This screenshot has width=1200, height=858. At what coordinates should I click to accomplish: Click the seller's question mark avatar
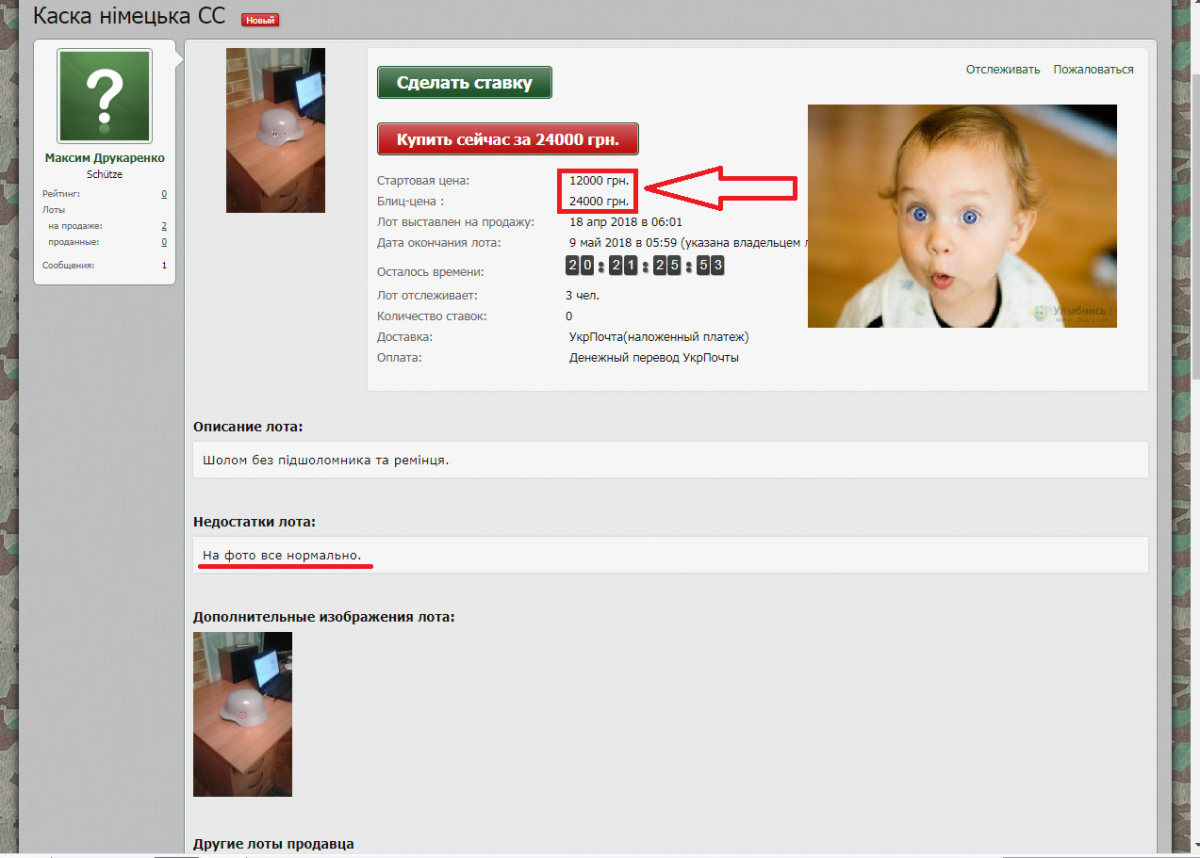[x=105, y=96]
